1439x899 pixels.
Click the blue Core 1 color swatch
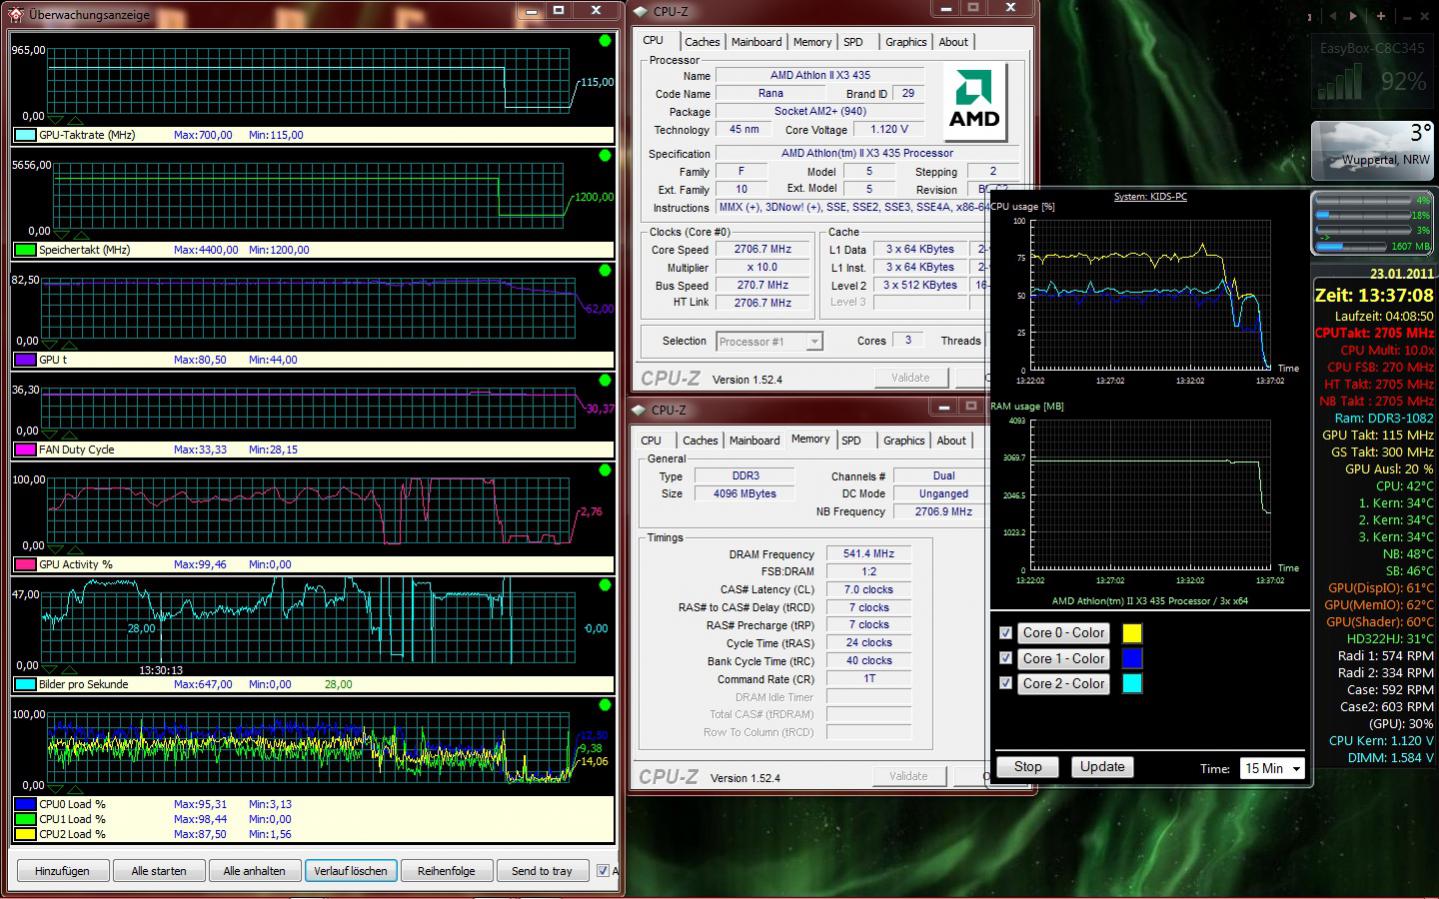pos(1132,658)
